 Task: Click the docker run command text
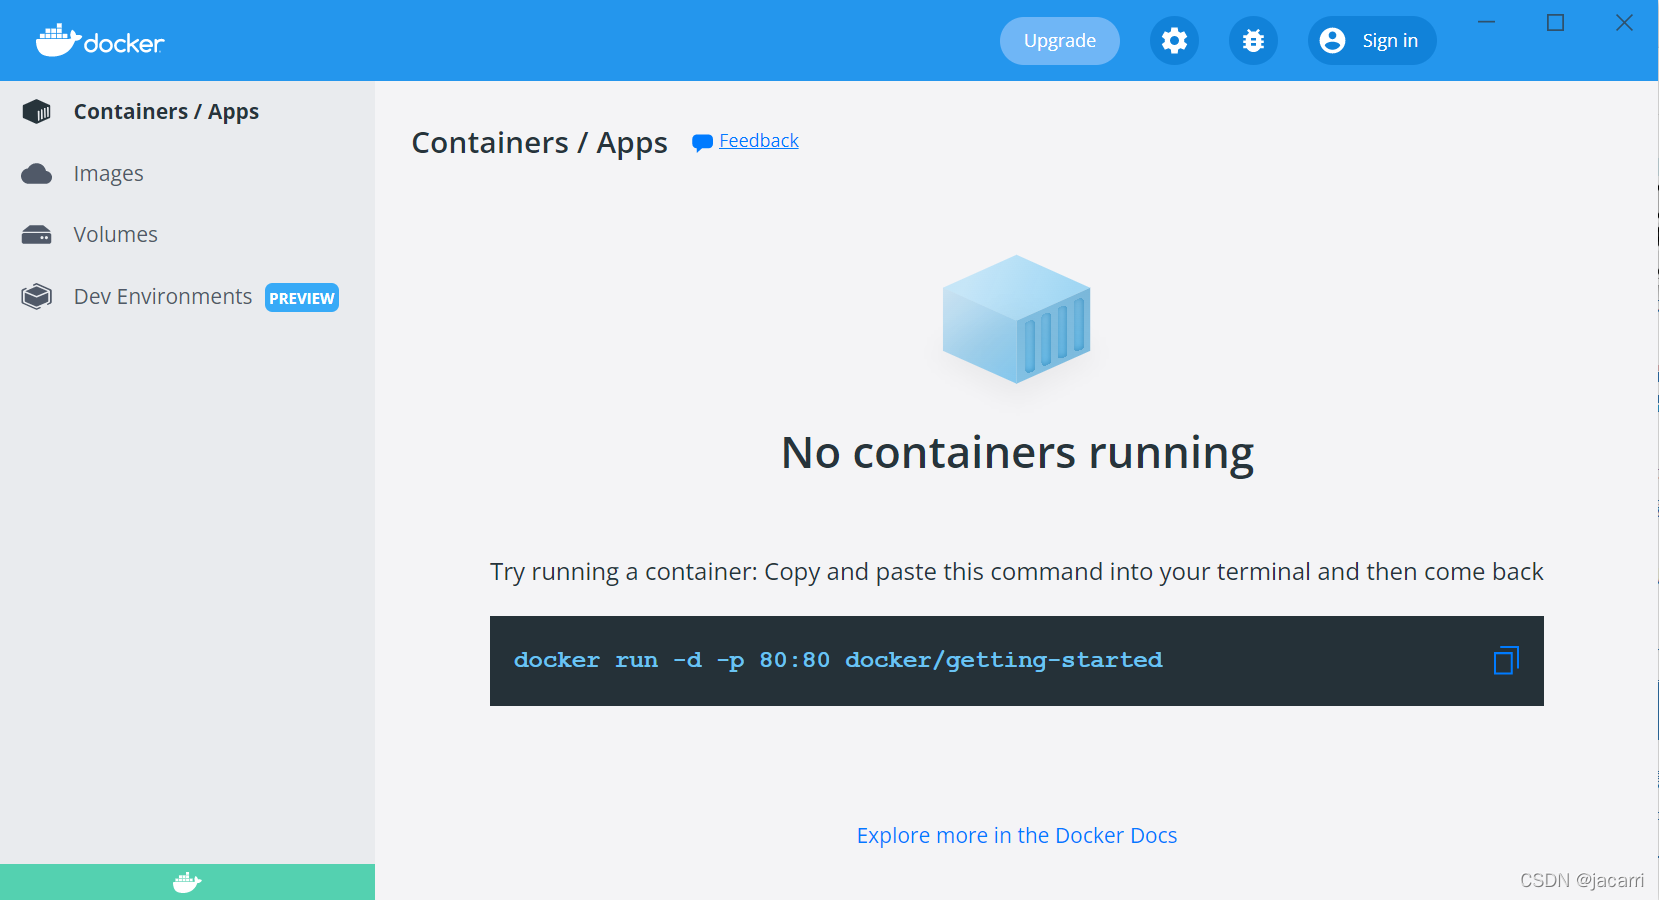[838, 660]
